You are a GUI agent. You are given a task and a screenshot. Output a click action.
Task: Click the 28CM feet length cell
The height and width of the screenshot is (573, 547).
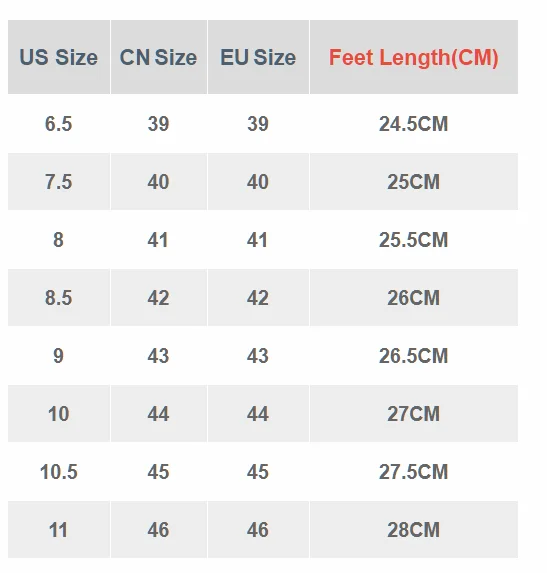tap(414, 530)
